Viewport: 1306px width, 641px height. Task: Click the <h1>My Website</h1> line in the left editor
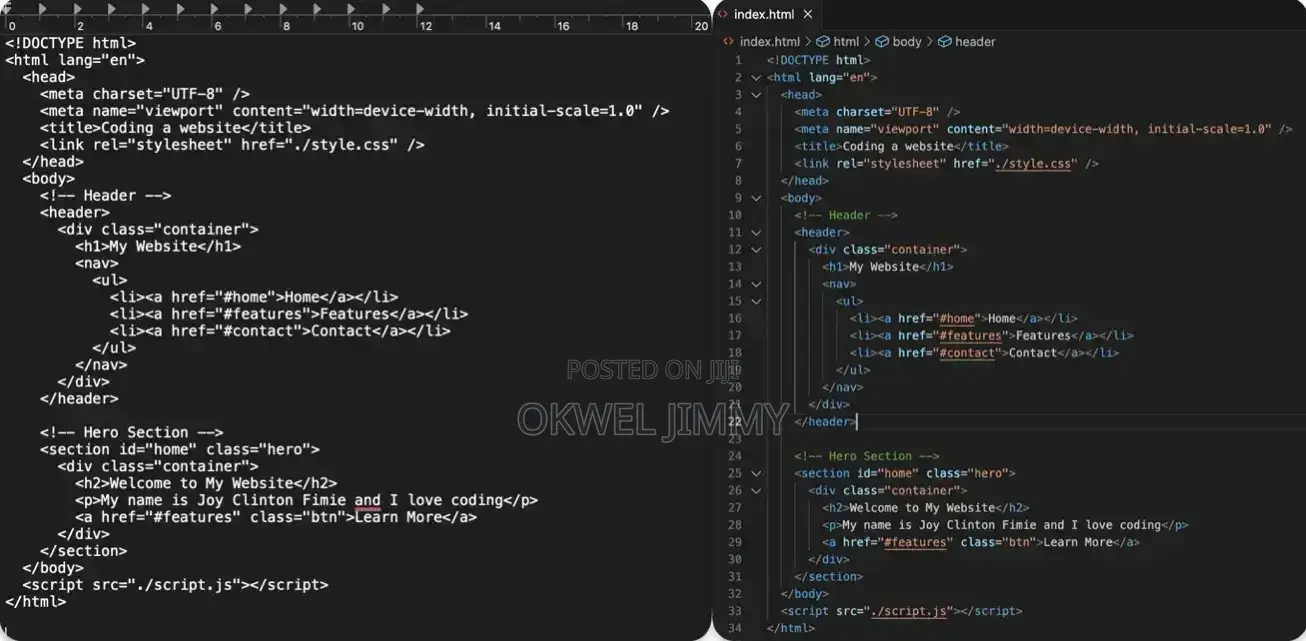click(158, 246)
